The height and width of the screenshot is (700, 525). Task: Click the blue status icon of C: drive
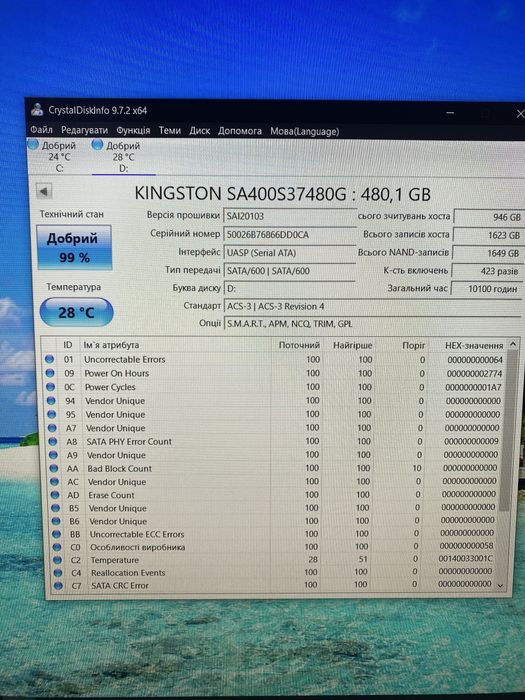(x=33, y=144)
